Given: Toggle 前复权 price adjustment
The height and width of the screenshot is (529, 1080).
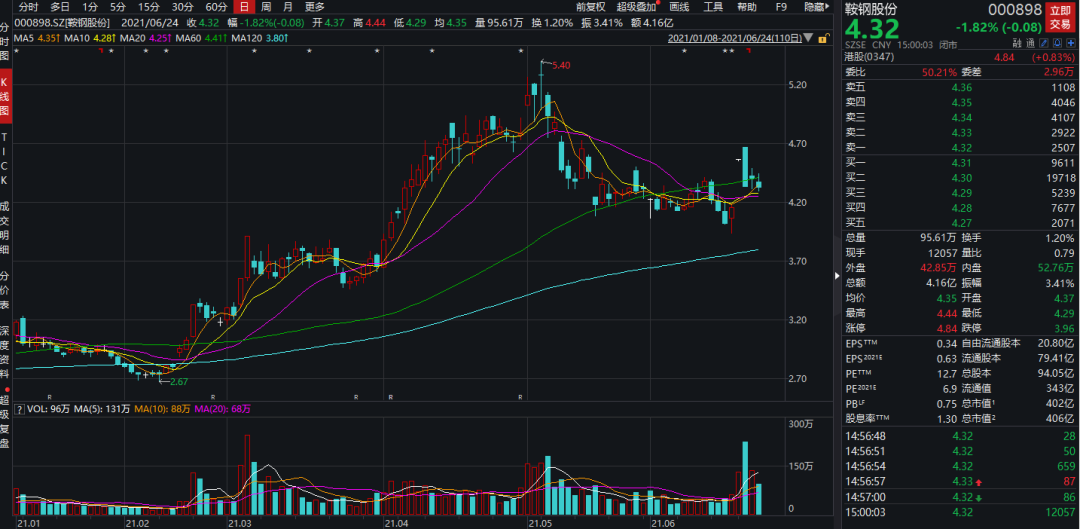Looking at the screenshot, I should tap(590, 7).
